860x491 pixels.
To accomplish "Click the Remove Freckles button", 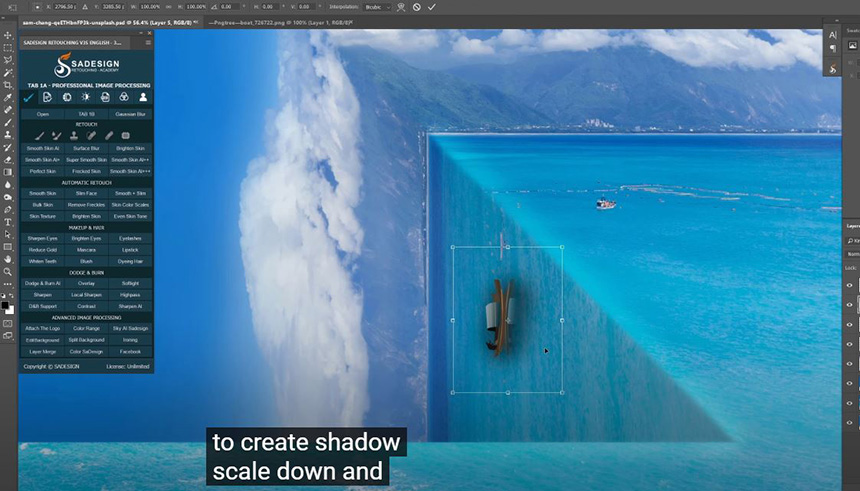I will 86,204.
